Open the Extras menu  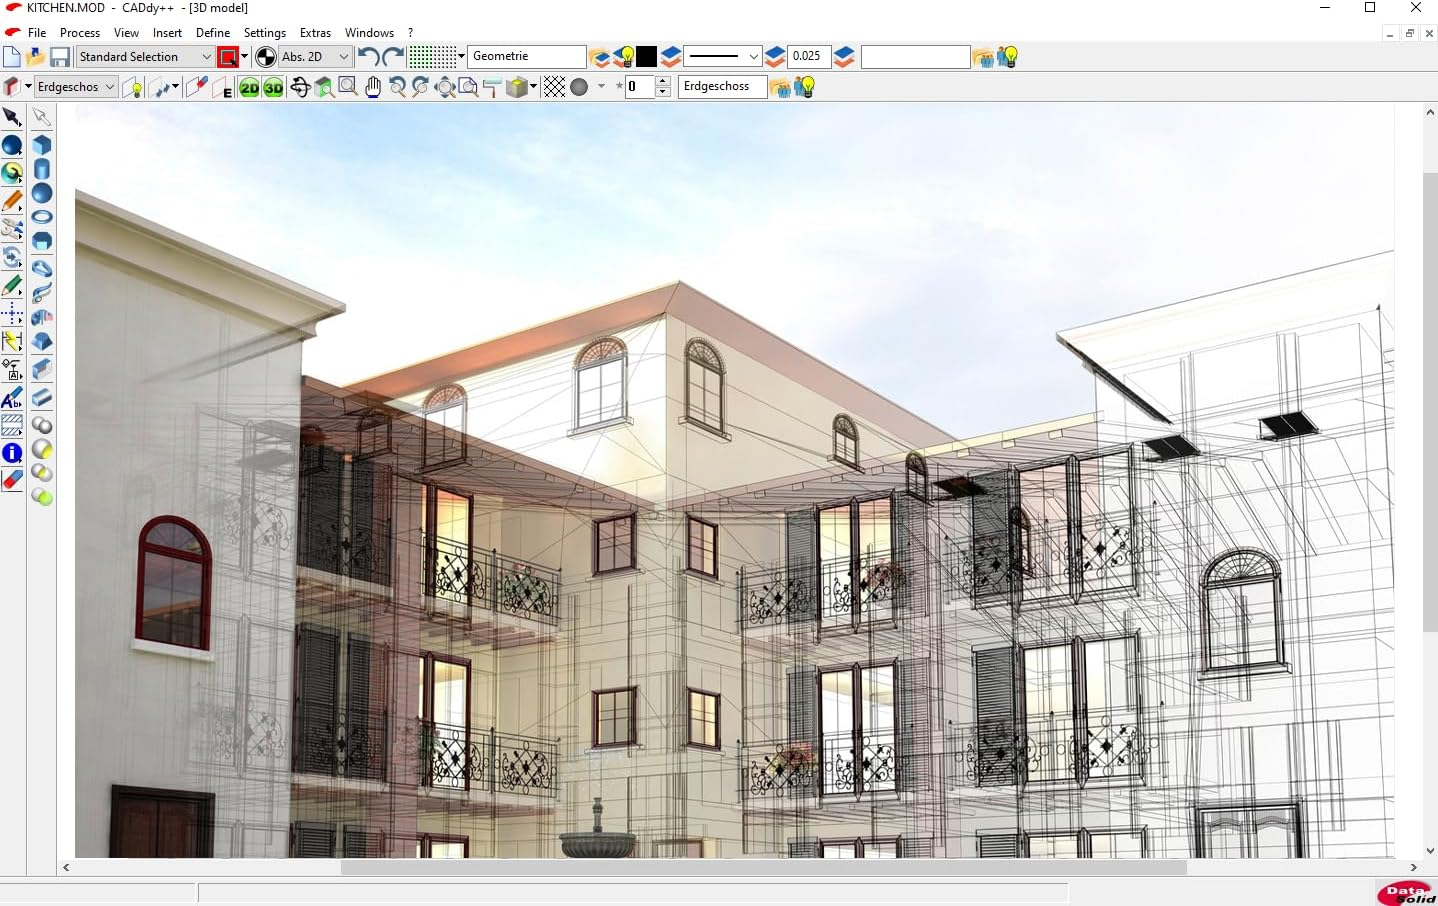[315, 32]
